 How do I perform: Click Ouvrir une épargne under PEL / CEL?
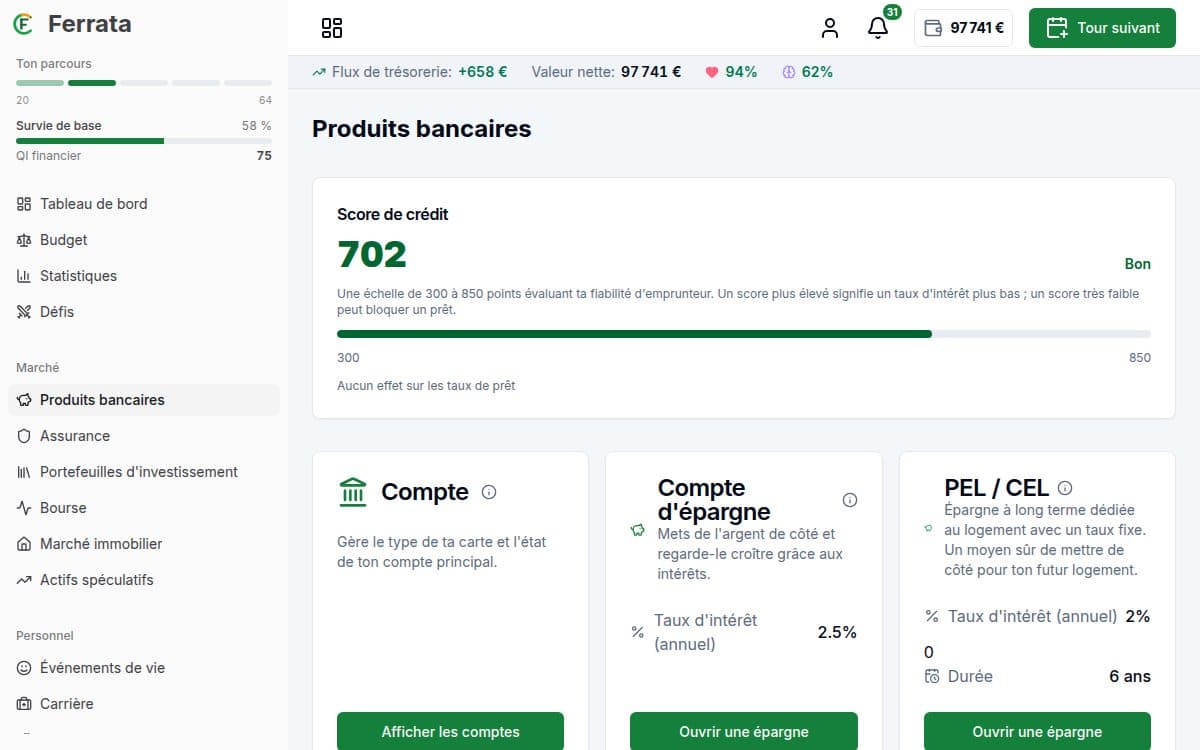pos(1037,731)
